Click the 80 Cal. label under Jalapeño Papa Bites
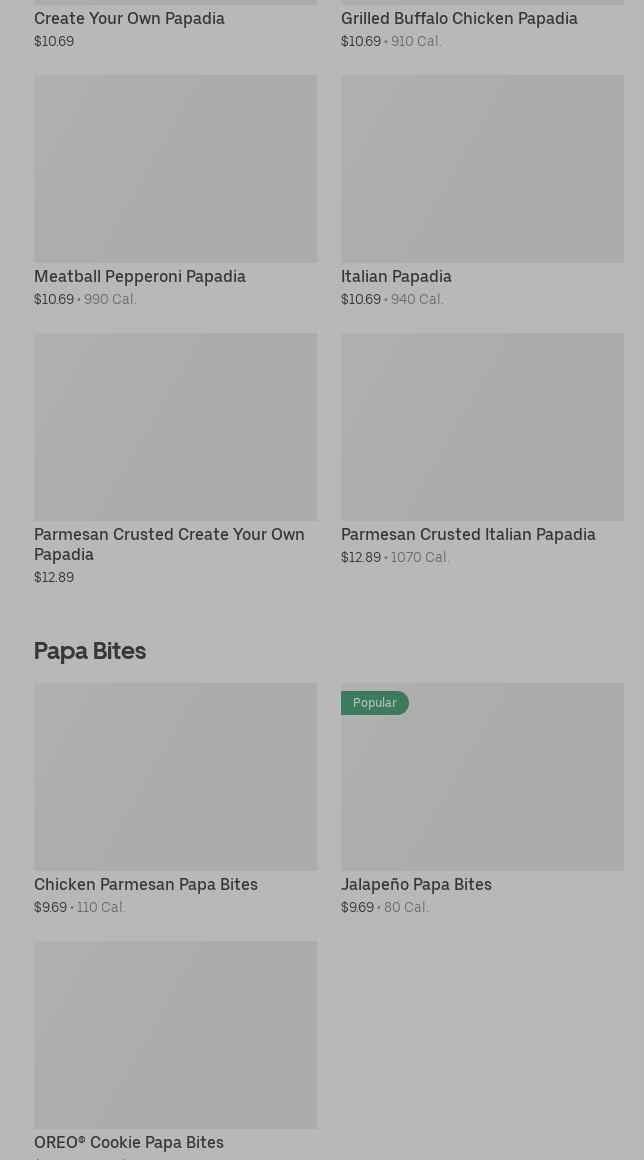The height and width of the screenshot is (1160, 644). (x=406, y=907)
